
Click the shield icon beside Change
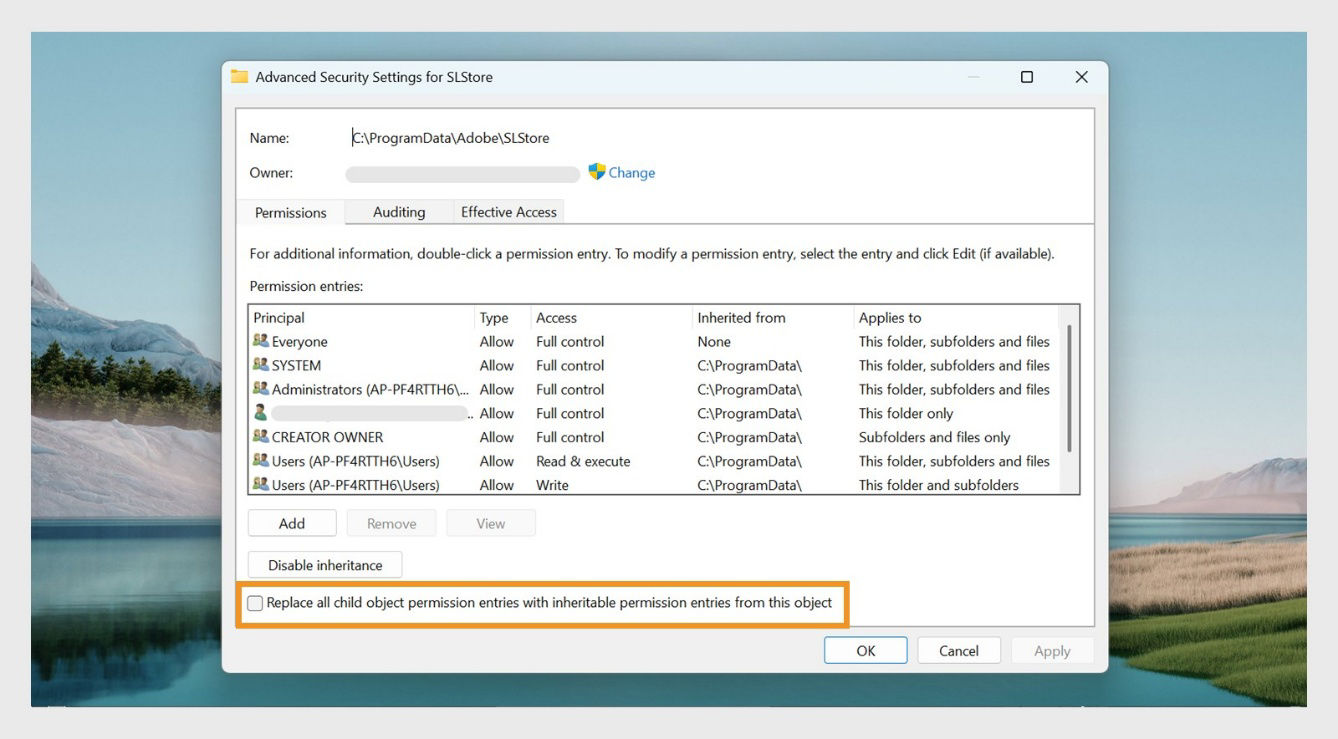(597, 172)
